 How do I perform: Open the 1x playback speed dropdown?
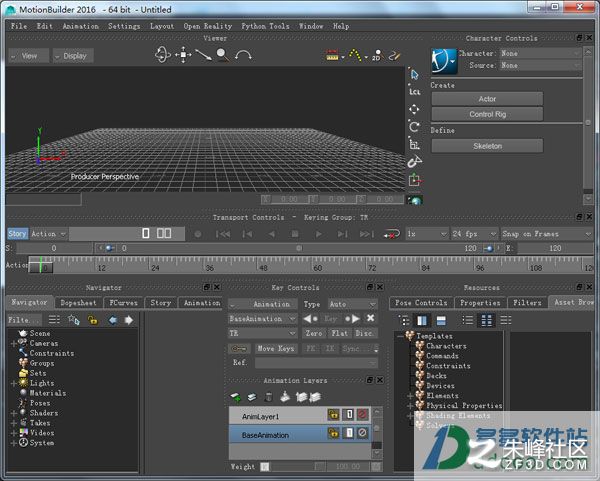click(x=427, y=234)
